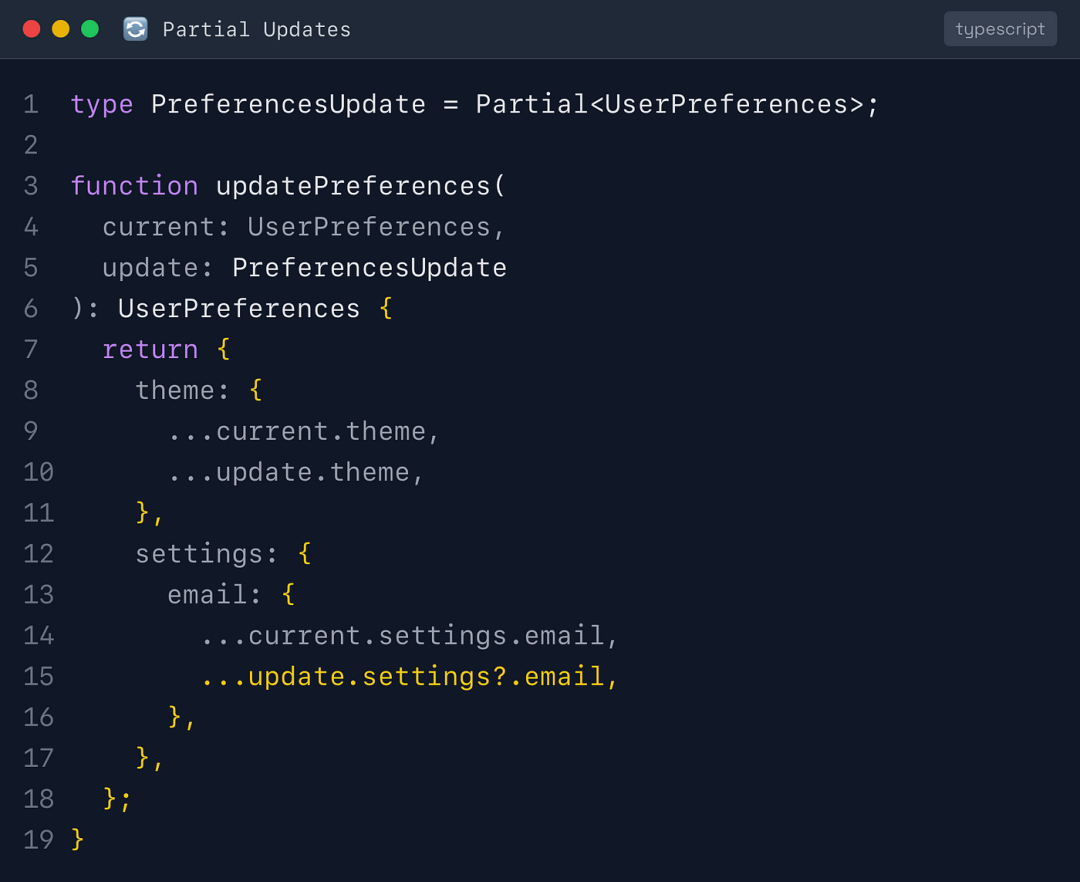
Task: Click the Partial Updates title text
Action: point(257,30)
